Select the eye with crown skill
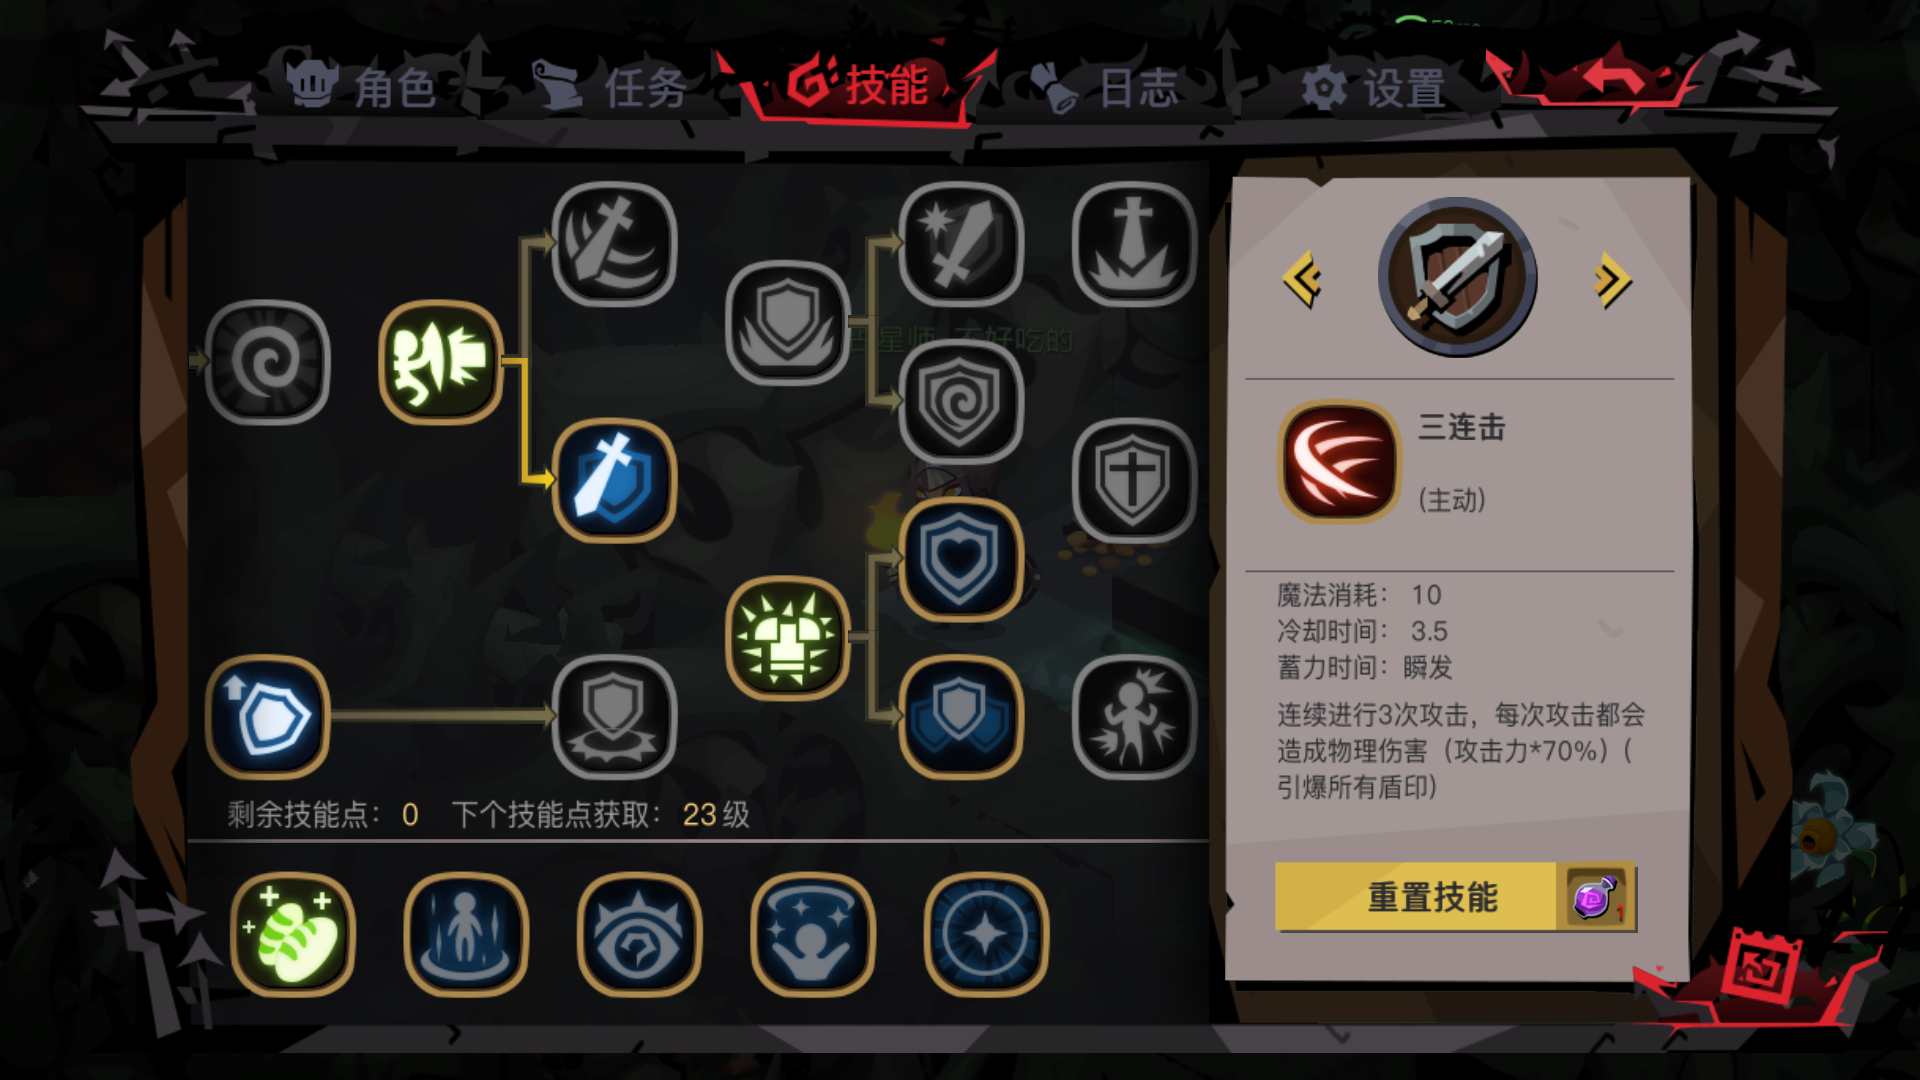1920x1080 pixels. [x=639, y=935]
